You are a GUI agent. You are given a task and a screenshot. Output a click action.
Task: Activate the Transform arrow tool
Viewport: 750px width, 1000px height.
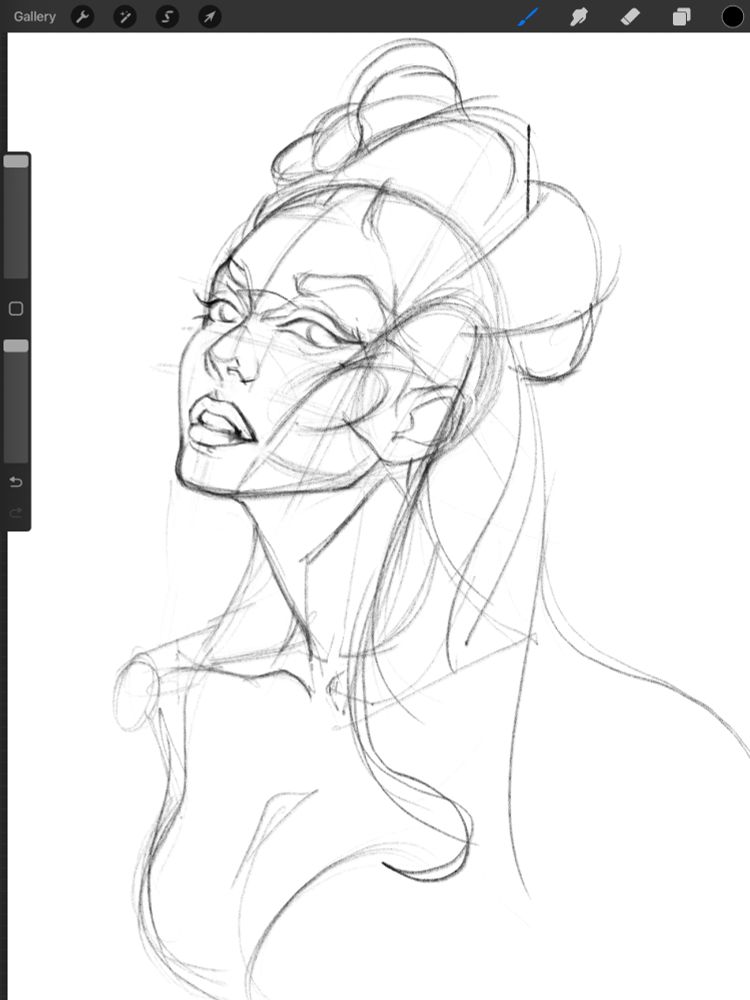click(210, 17)
